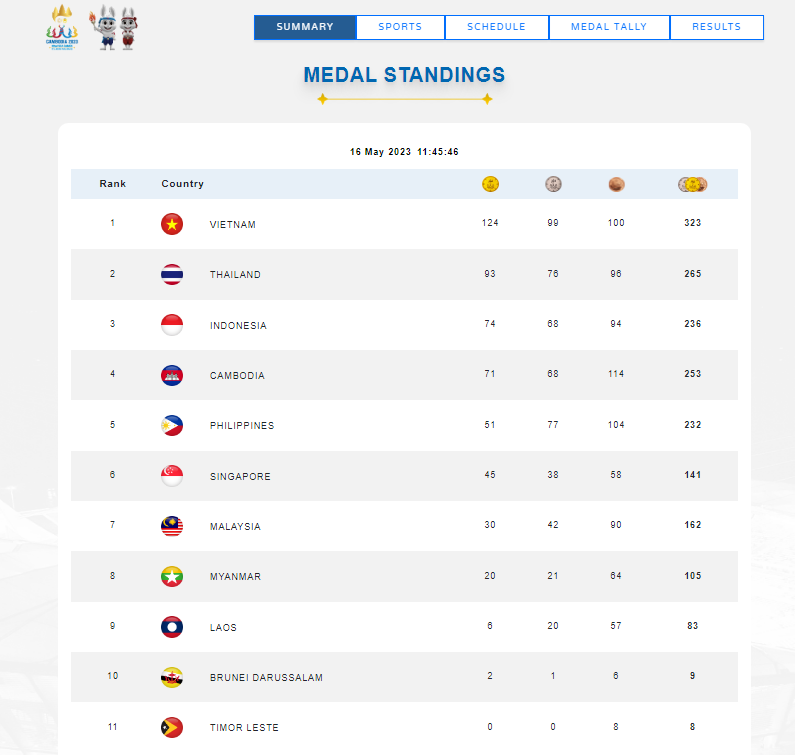Open the Results tab
The image size is (795, 755).
(x=717, y=27)
